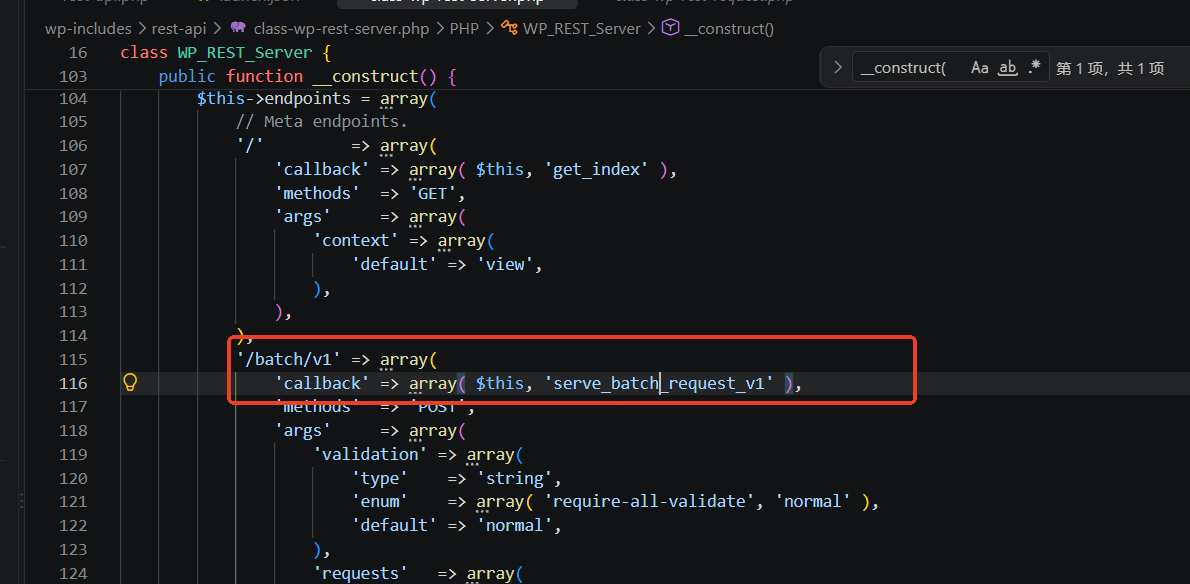This screenshot has width=1190, height=584.
Task: Open WP_REST_Server class breadcrumb
Action: coord(582,29)
